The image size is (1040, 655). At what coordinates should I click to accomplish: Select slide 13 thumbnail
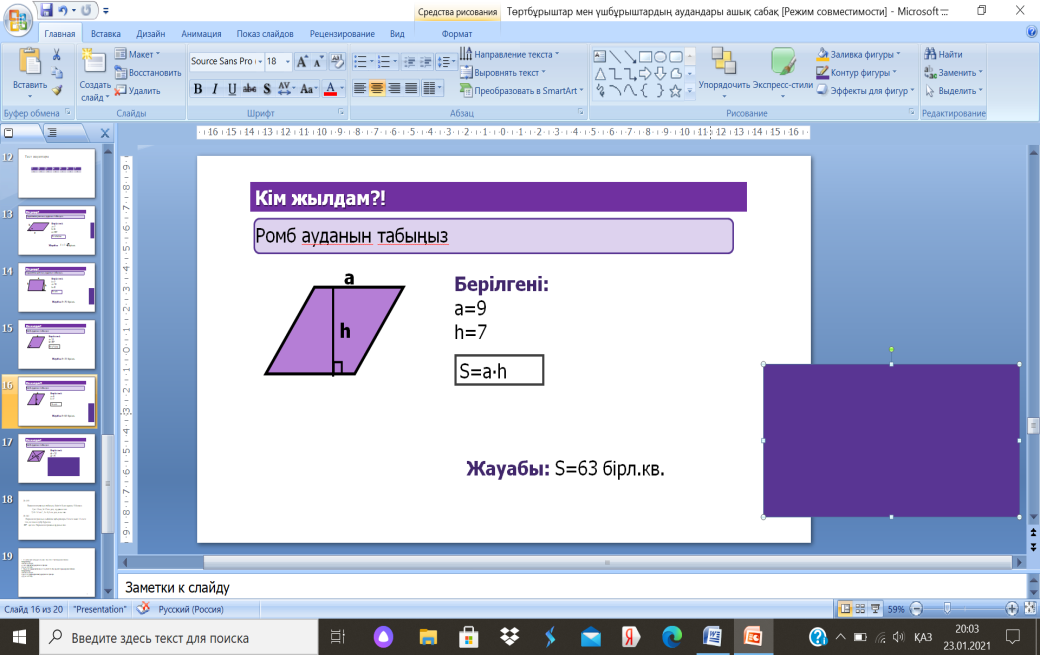57,230
